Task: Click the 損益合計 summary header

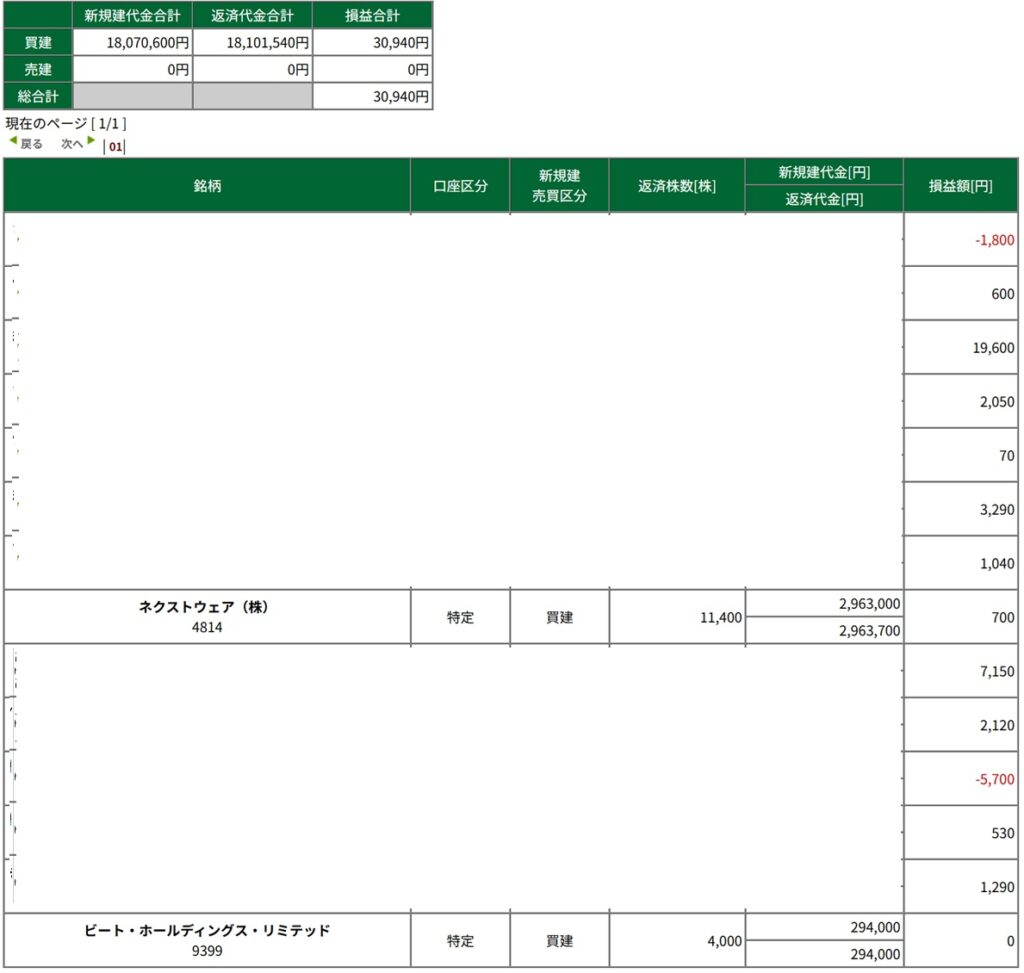Action: (x=372, y=15)
